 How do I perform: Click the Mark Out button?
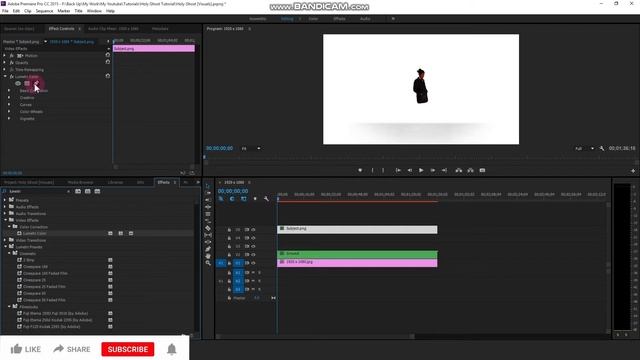tap(383, 170)
